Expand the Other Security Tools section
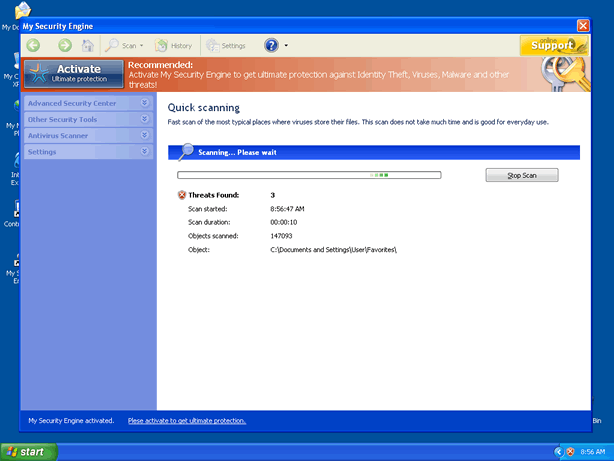Screen dimensions: 614x461 pyautogui.click(x=88, y=119)
